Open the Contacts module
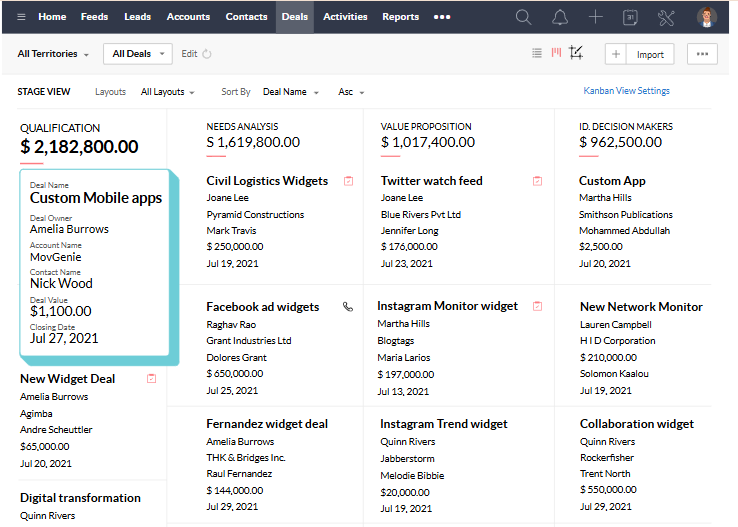This screenshot has height=527, width=738. click(x=246, y=17)
